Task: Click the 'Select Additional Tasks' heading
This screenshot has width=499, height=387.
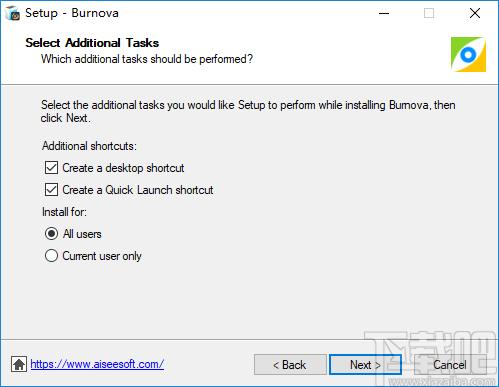Action: [92, 43]
